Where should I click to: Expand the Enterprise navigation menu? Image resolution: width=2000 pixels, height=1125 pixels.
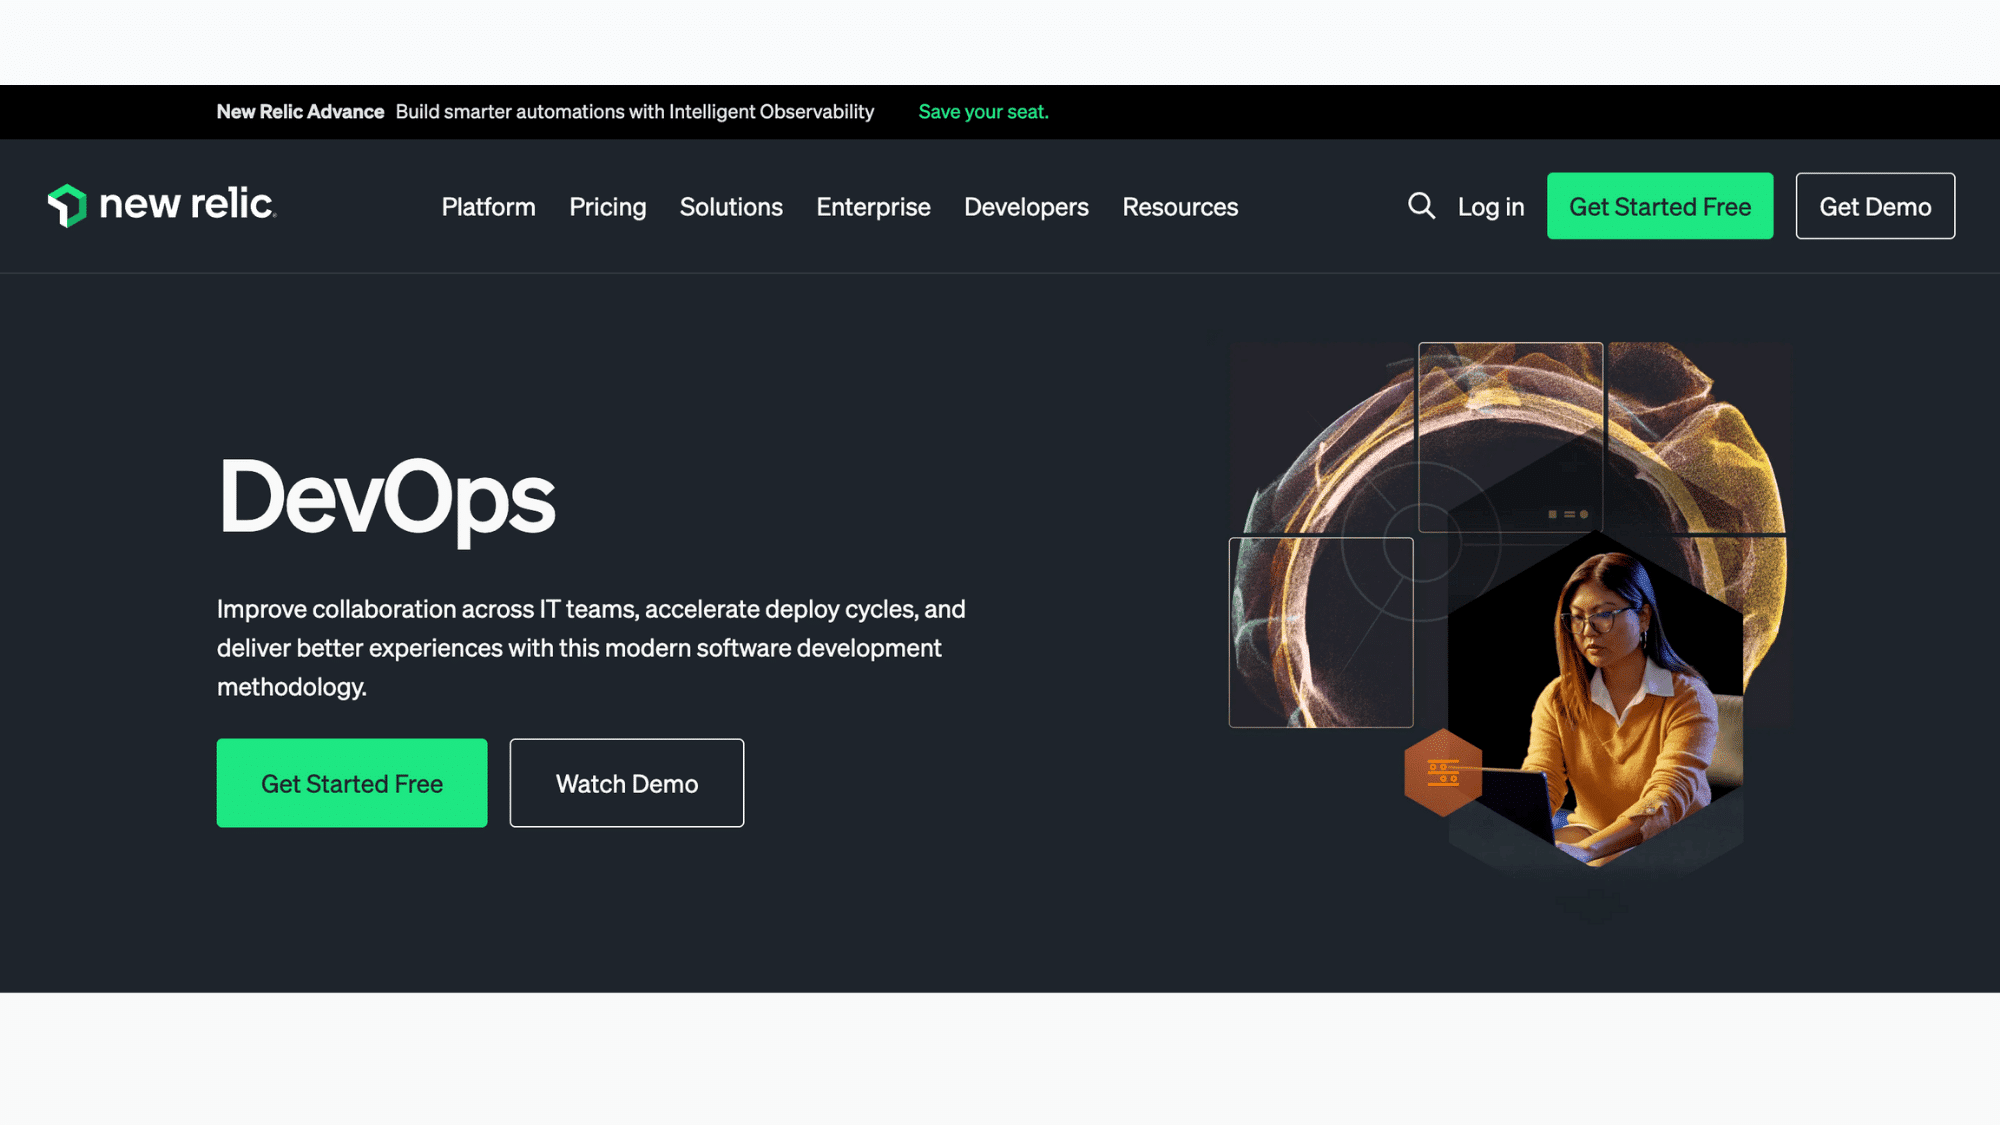pos(873,207)
